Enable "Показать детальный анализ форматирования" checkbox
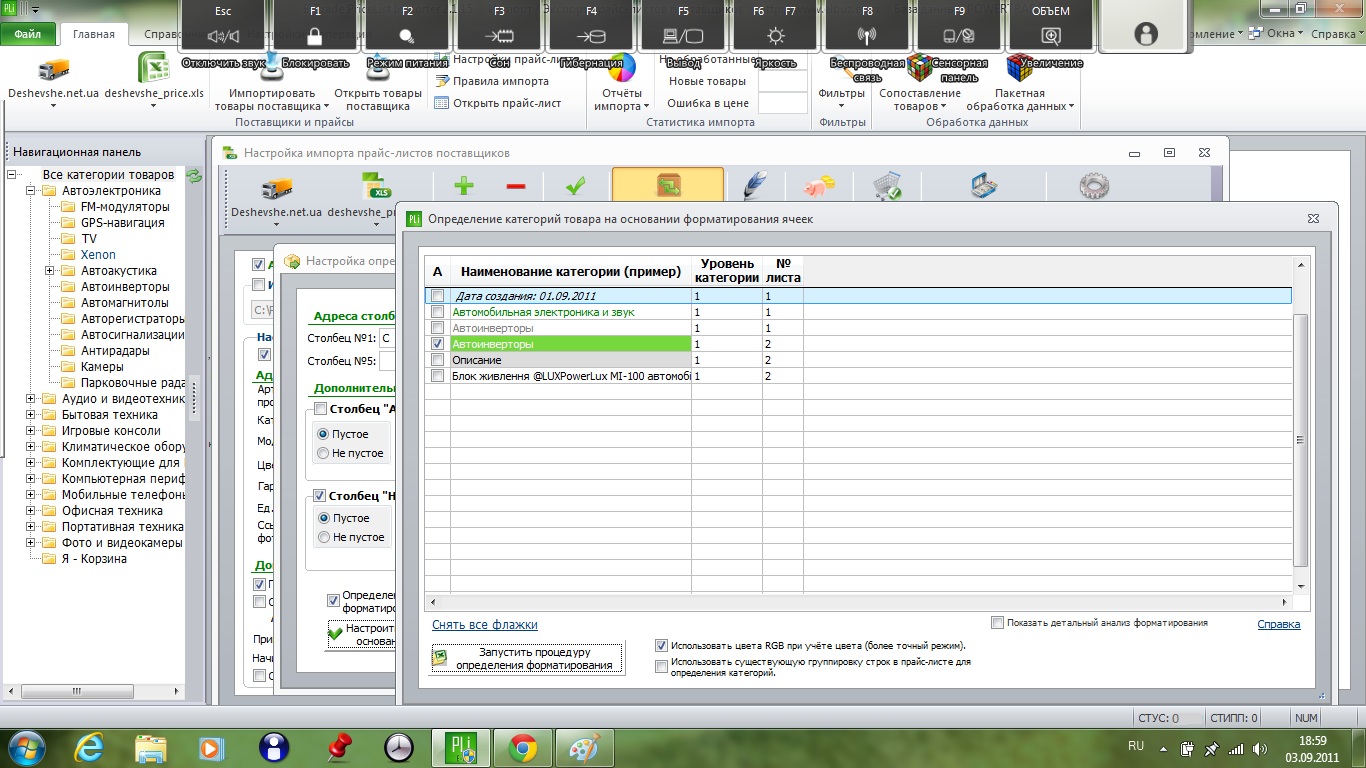 click(997, 623)
